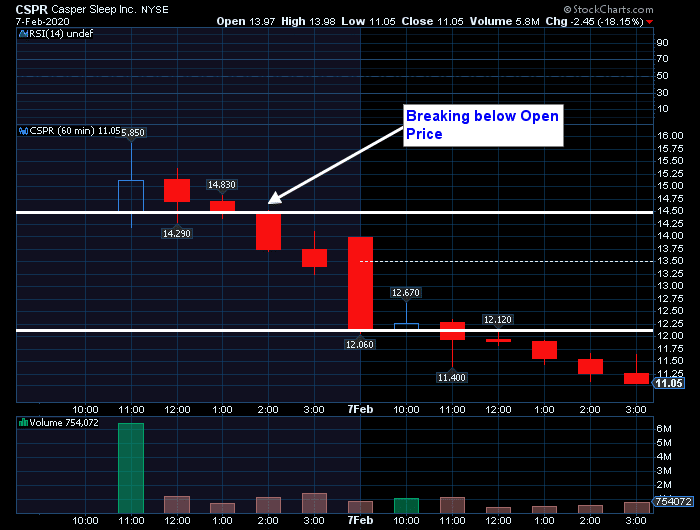Click the 13.50 price axis label
Viewport: 700px width, 530px height.
[671, 261]
